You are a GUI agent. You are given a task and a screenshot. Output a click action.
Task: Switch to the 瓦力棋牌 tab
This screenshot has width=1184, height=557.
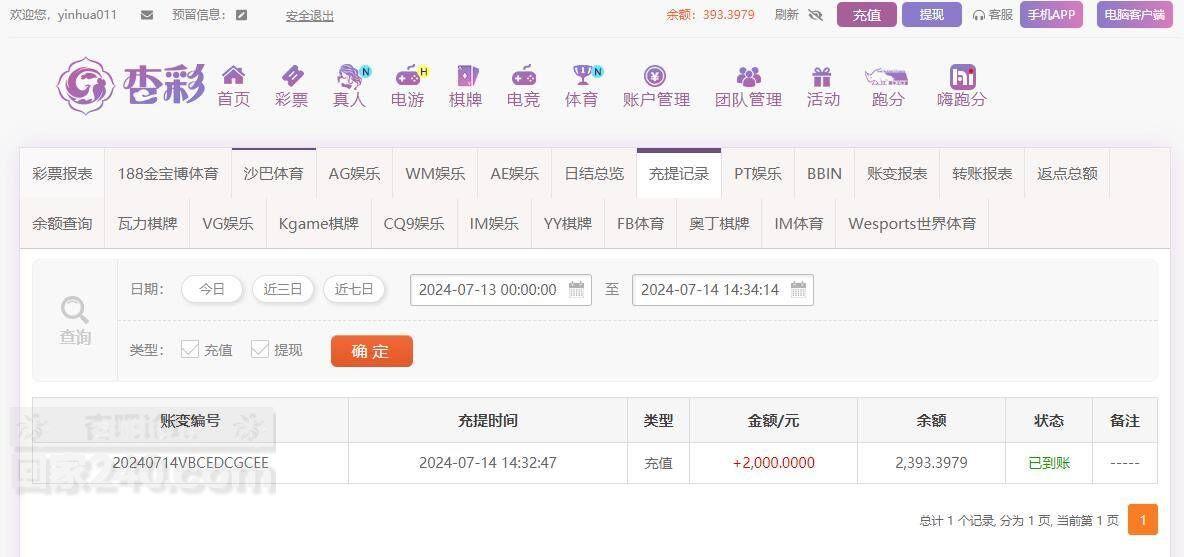[147, 223]
